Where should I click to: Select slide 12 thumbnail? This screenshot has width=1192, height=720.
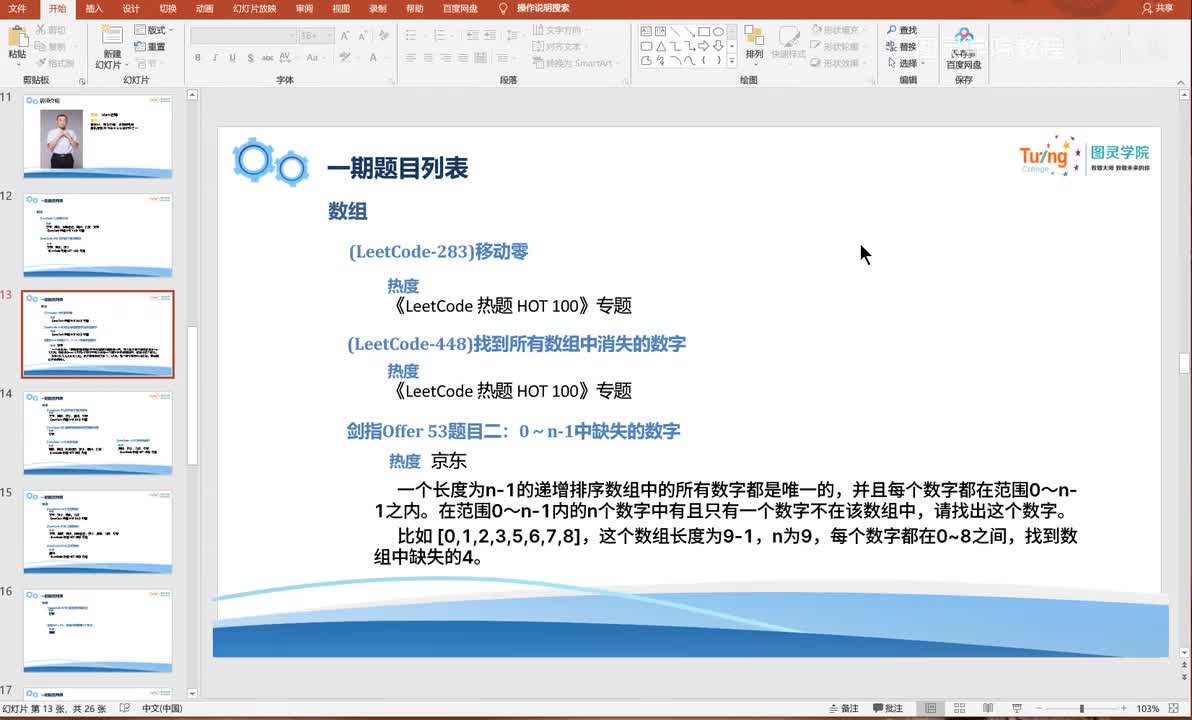pyautogui.click(x=98, y=235)
